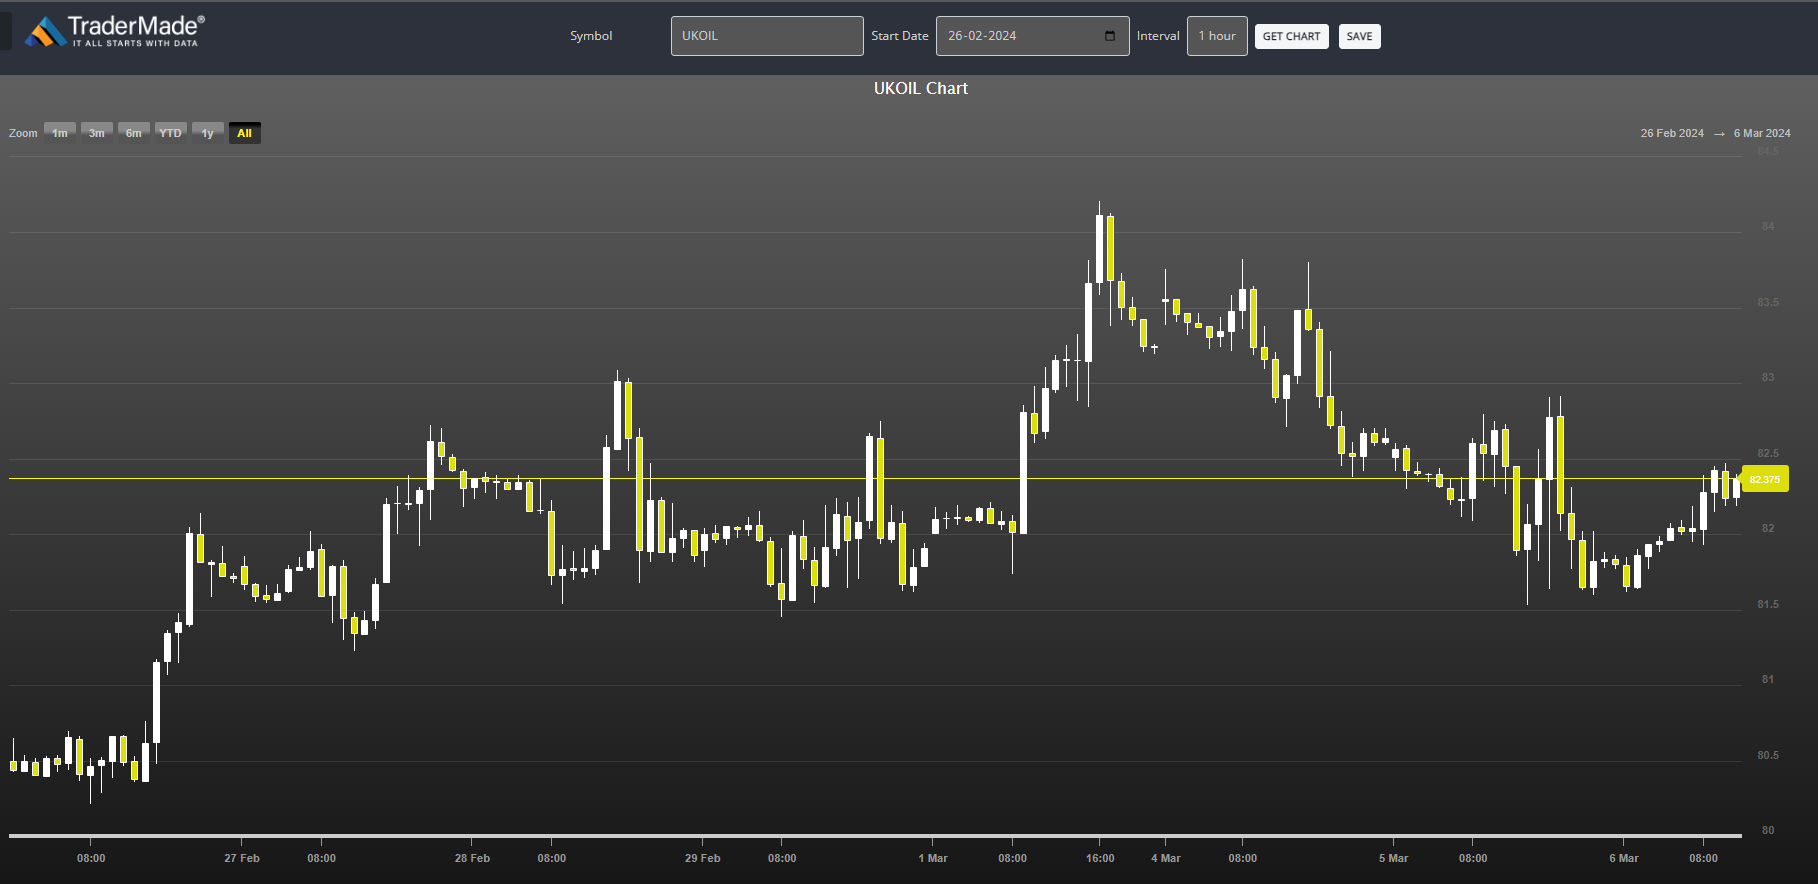
Task: Select the 1m zoom range
Action: coord(60,133)
